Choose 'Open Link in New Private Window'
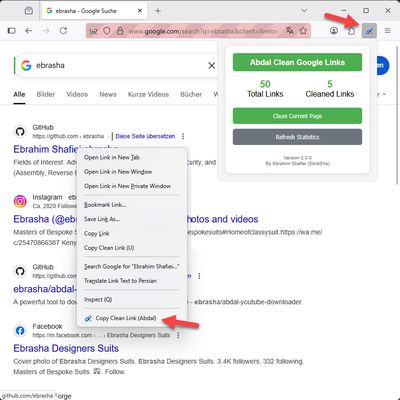The image size is (400, 400). click(x=132, y=186)
